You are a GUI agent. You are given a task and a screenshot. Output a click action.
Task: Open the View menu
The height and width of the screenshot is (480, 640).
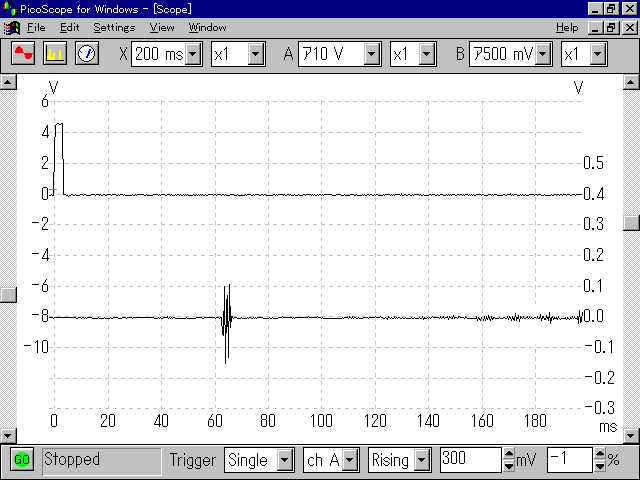162,28
